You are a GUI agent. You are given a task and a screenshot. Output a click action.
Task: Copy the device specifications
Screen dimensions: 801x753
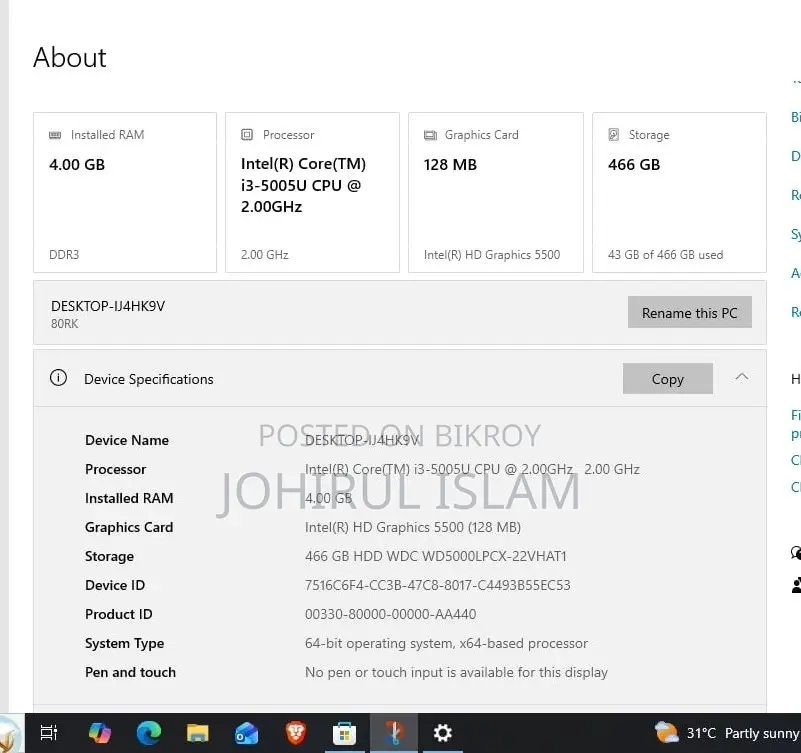point(668,379)
